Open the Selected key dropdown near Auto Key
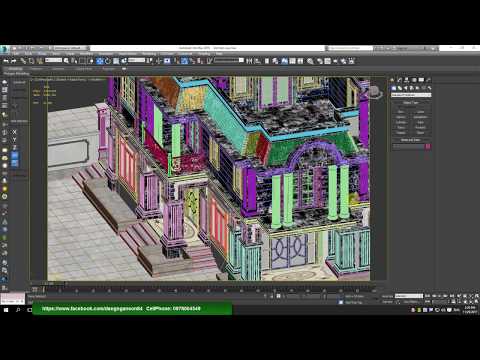 point(409,296)
